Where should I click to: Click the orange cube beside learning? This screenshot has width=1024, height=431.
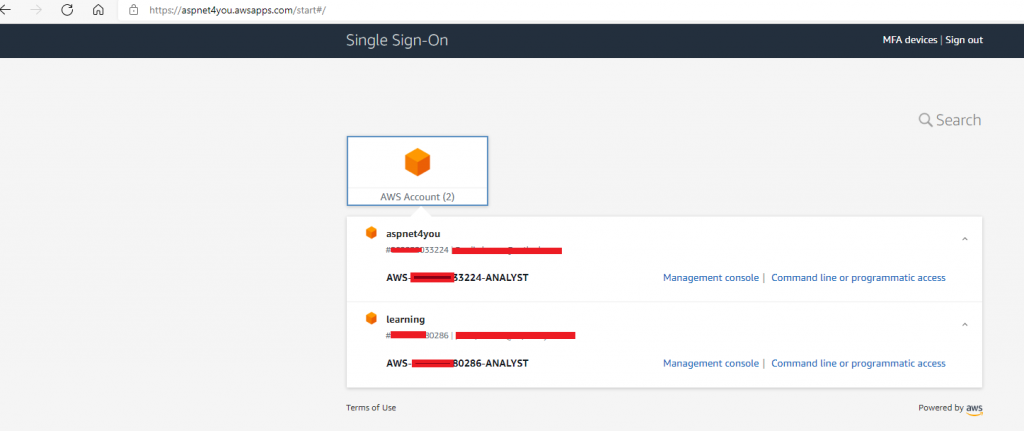pyautogui.click(x=371, y=319)
